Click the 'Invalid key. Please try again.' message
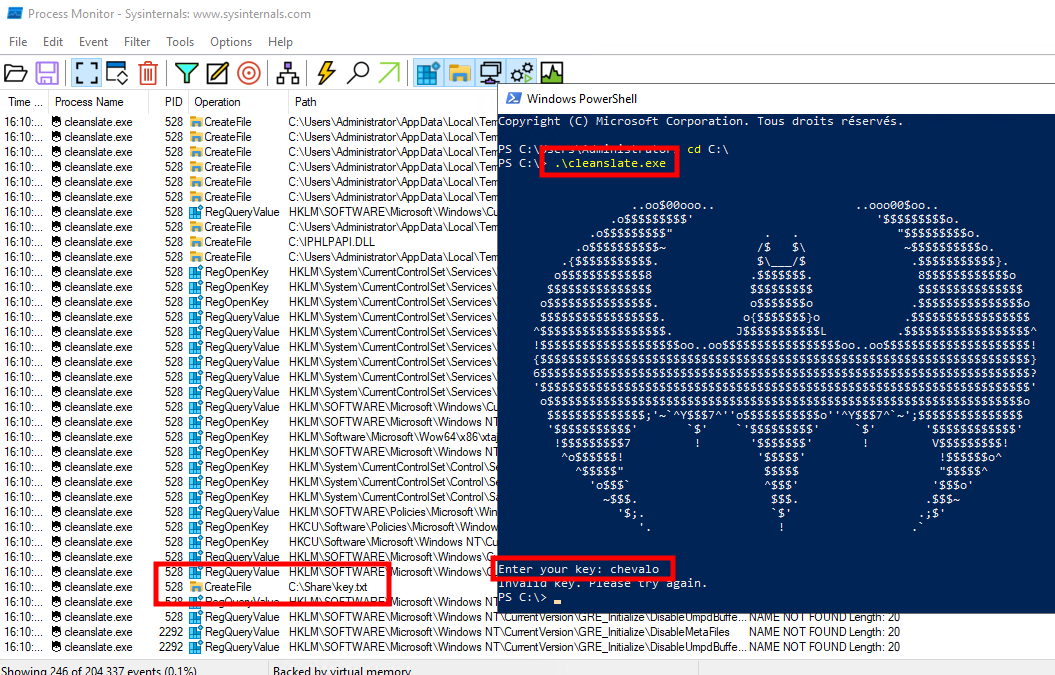This screenshot has height=675, width=1055. coord(602,583)
